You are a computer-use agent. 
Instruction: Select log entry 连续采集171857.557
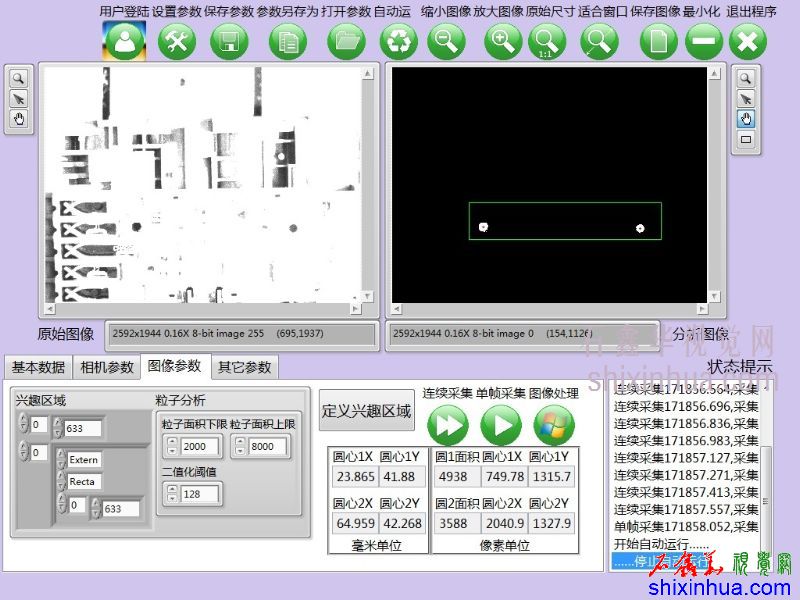[686, 509]
